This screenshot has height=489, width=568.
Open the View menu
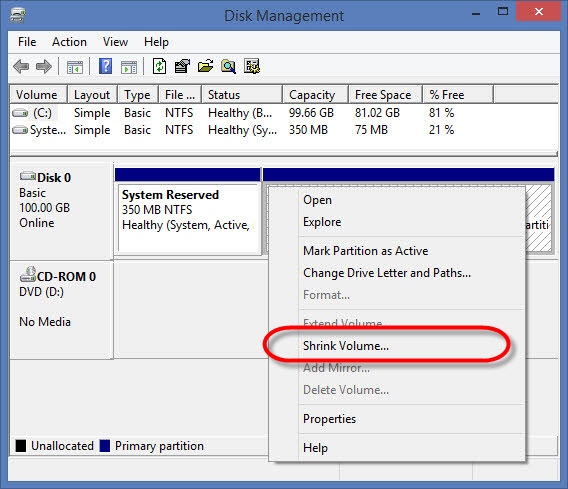click(x=115, y=42)
